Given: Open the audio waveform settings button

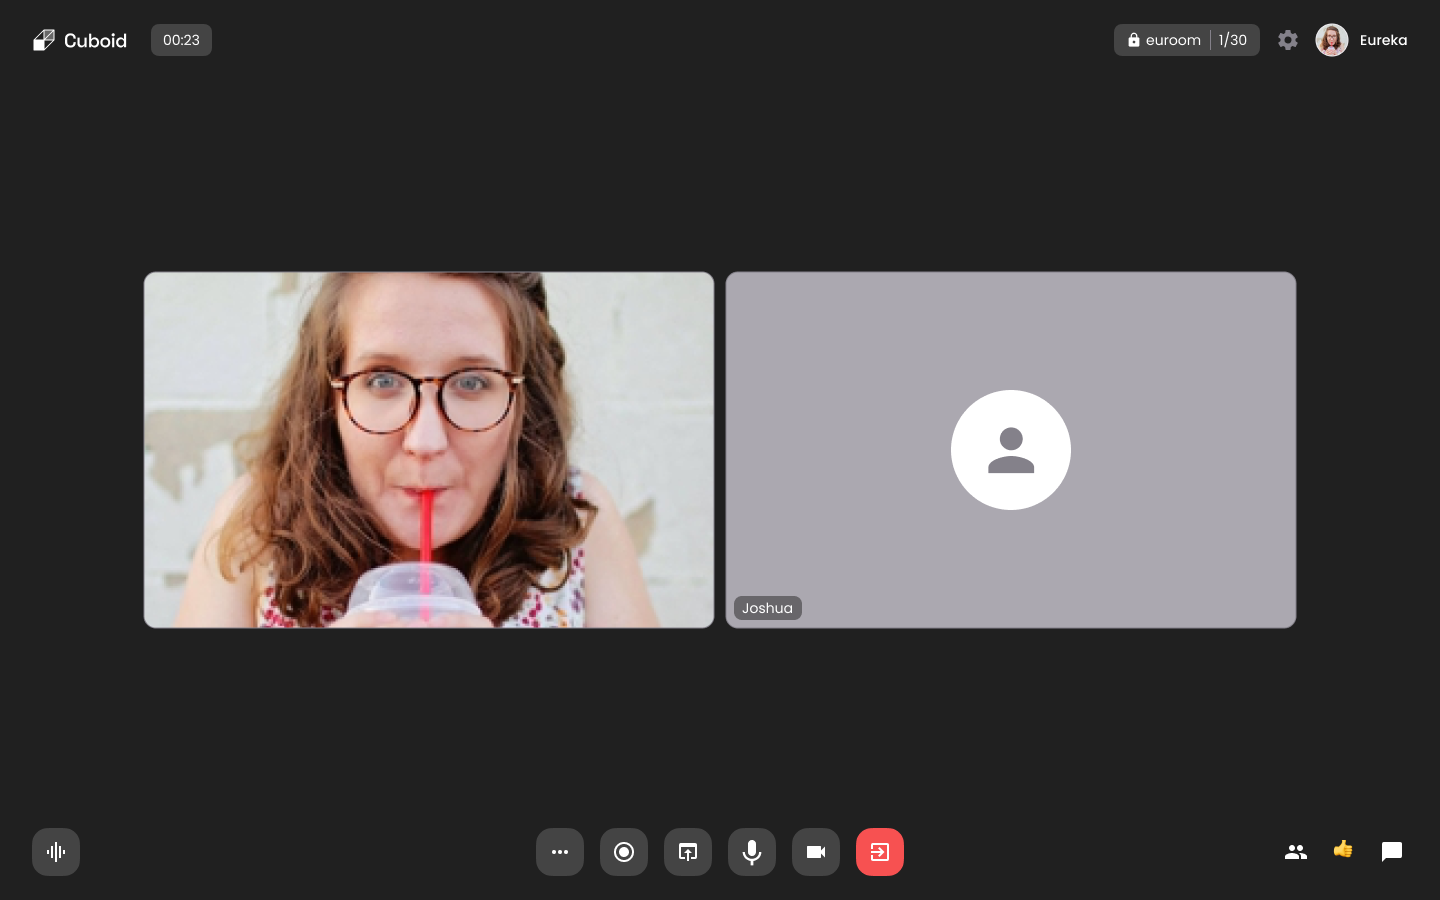Looking at the screenshot, I should click(56, 852).
